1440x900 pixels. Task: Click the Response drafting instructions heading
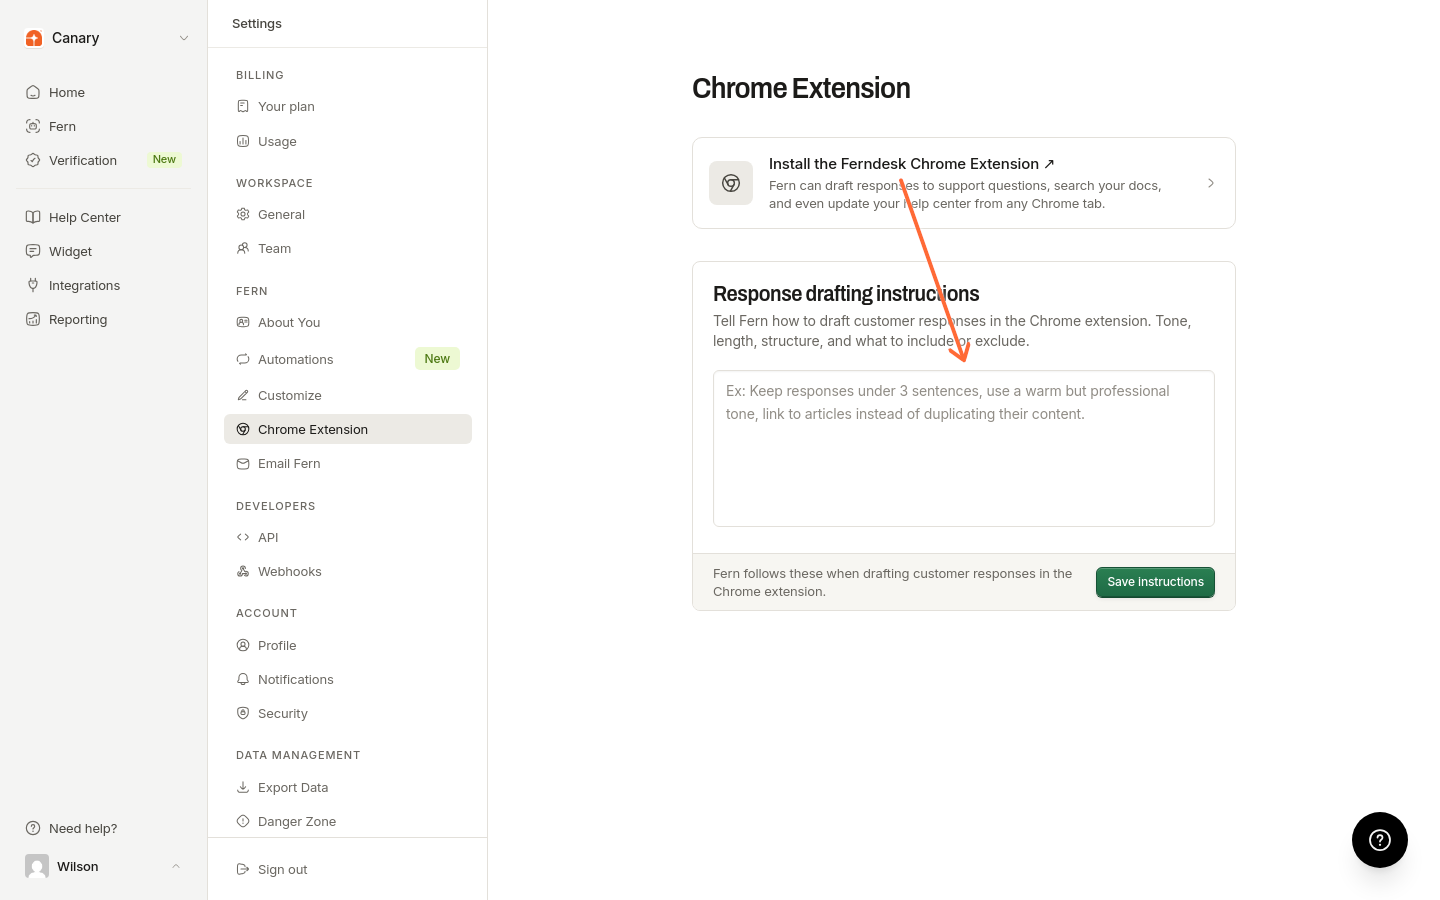coord(846,294)
